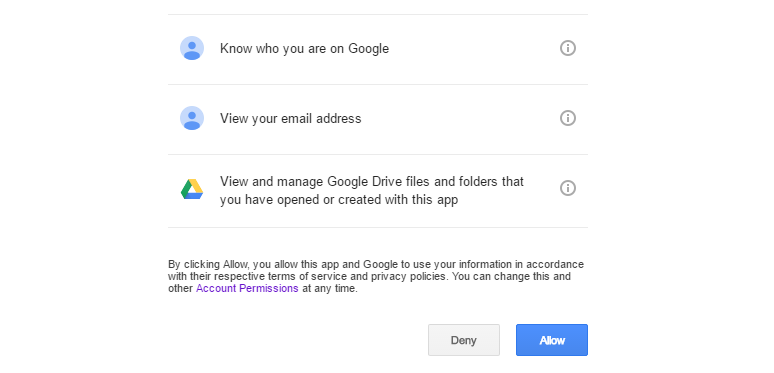This screenshot has width=774, height=373.
Task: Click the Google Drive logo icon
Action: click(192, 189)
